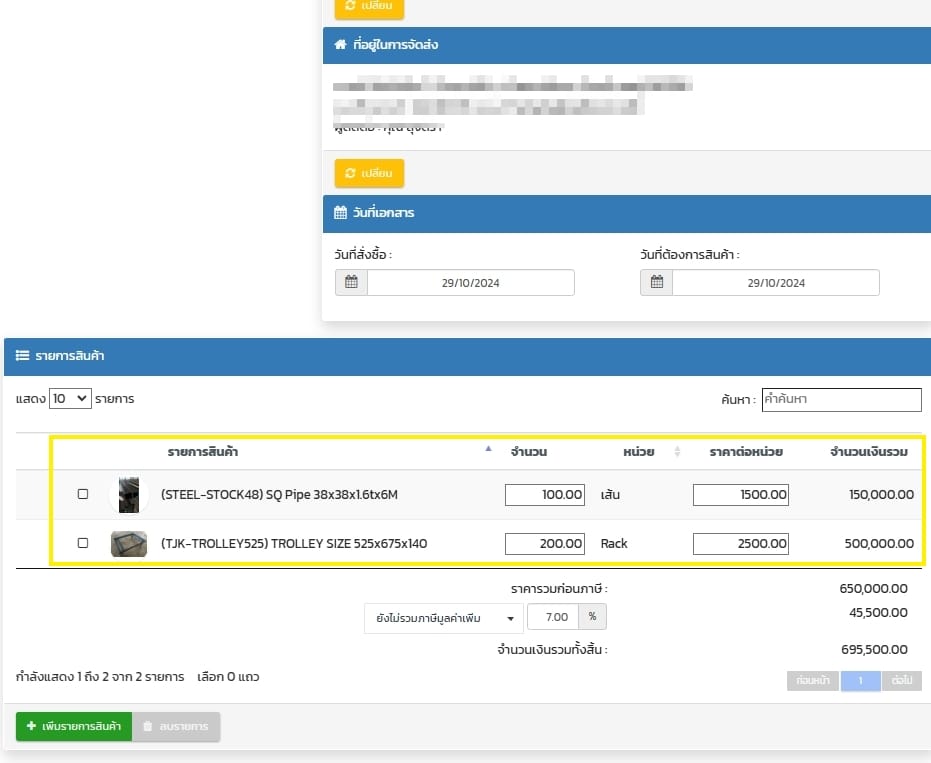Click the SQ Pipe product thumbnail
Viewport: 931px width, 763px height.
tap(129, 494)
